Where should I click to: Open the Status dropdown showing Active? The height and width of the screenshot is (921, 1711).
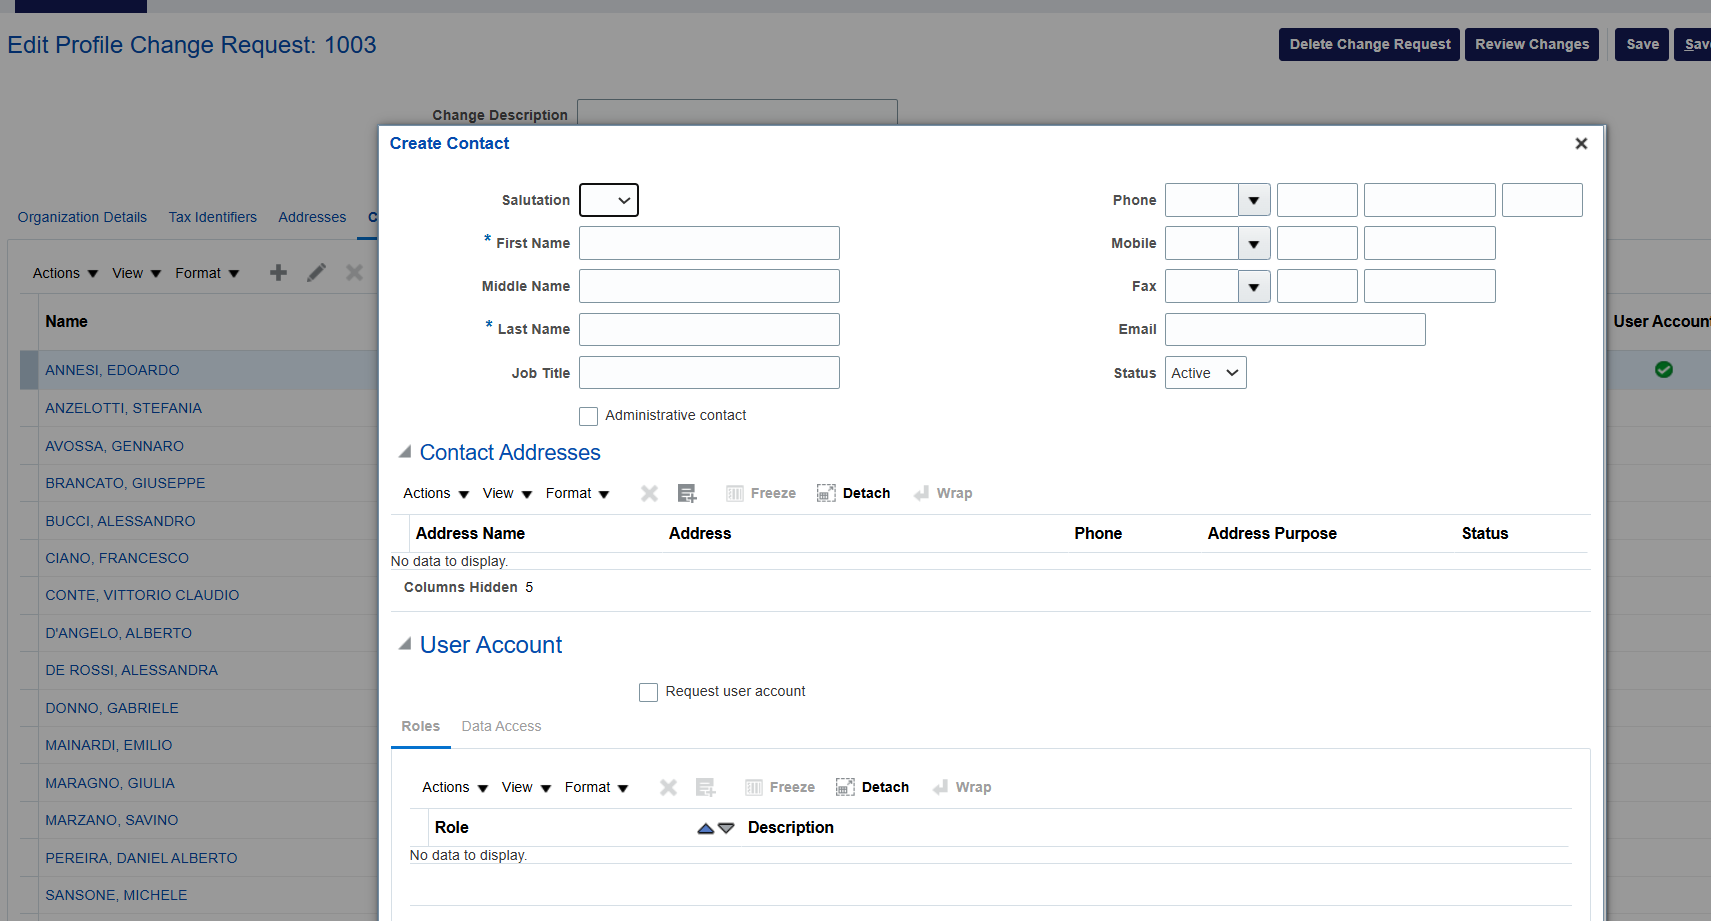click(1205, 372)
